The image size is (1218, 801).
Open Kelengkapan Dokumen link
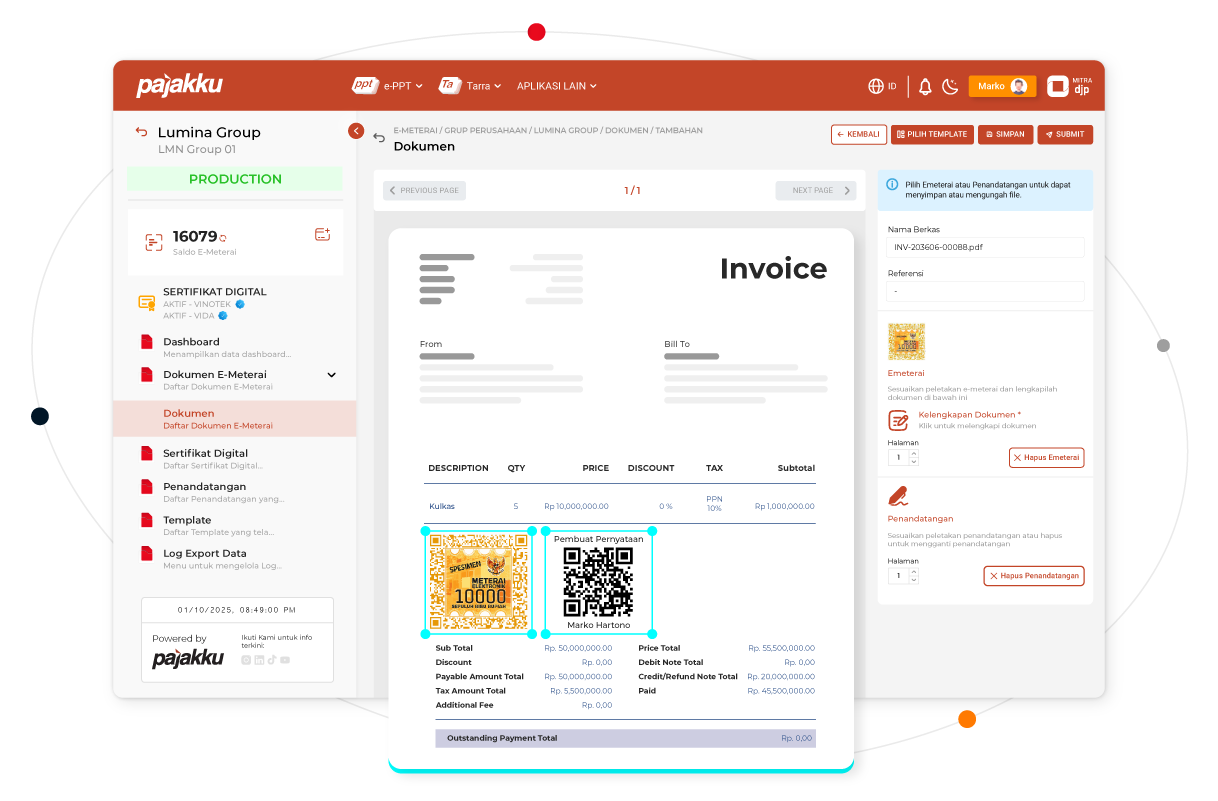coord(969,414)
